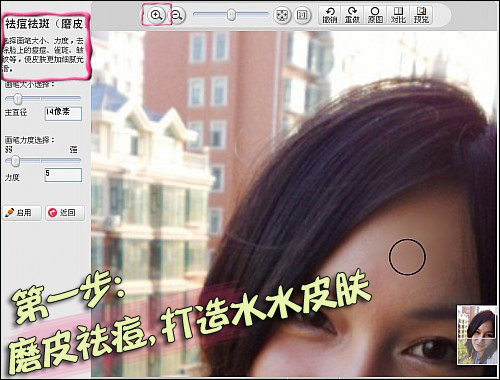The height and width of the screenshot is (380, 500).
Task: Click the actual size 1:1 icon
Action: (x=302, y=15)
